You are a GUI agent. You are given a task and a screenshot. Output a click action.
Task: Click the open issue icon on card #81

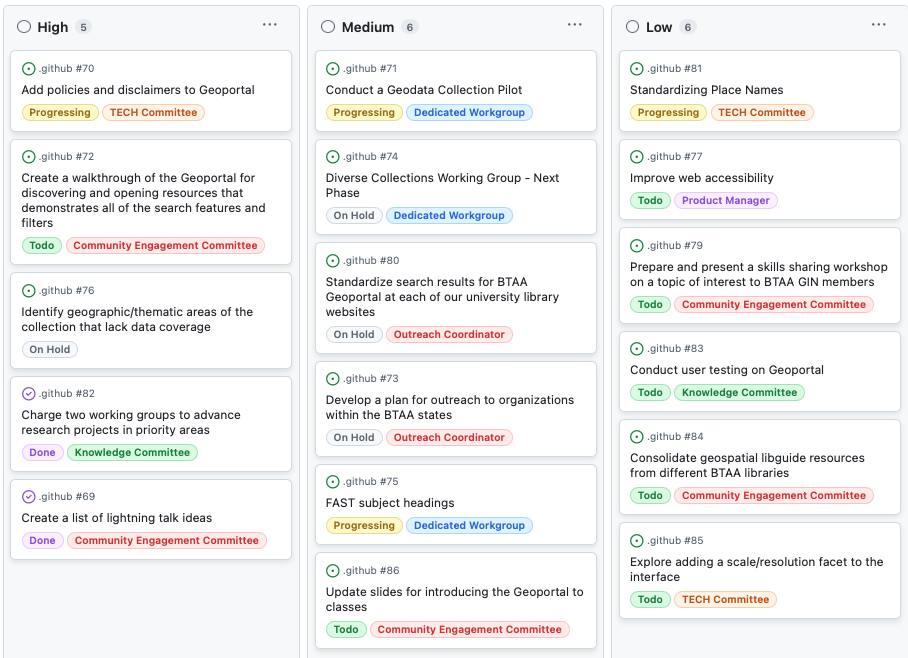637,69
